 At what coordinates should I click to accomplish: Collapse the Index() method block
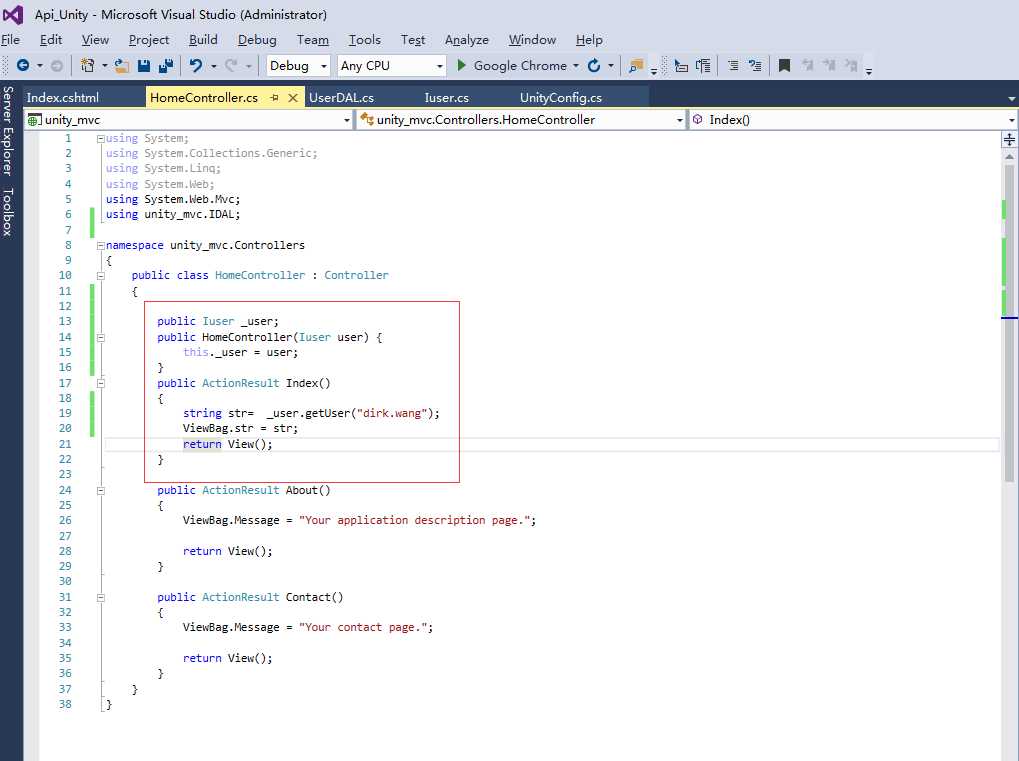[x=101, y=383]
